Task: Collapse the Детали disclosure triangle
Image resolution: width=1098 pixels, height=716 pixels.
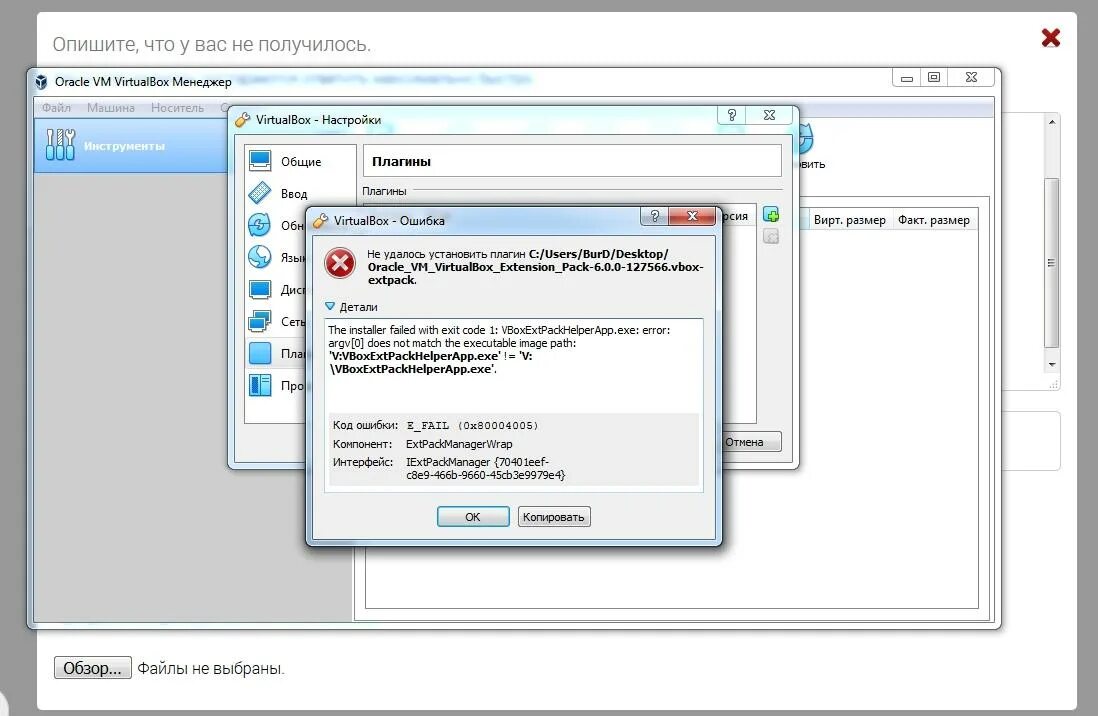Action: pos(331,306)
